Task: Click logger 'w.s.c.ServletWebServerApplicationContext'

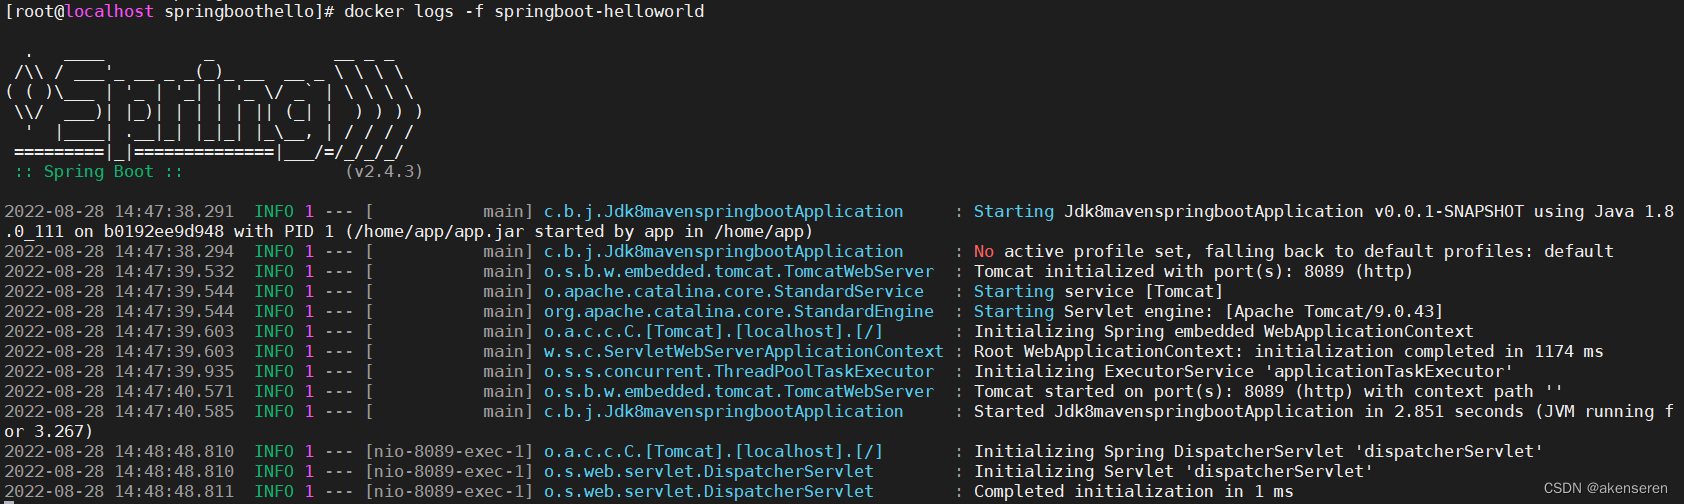Action: pos(744,352)
